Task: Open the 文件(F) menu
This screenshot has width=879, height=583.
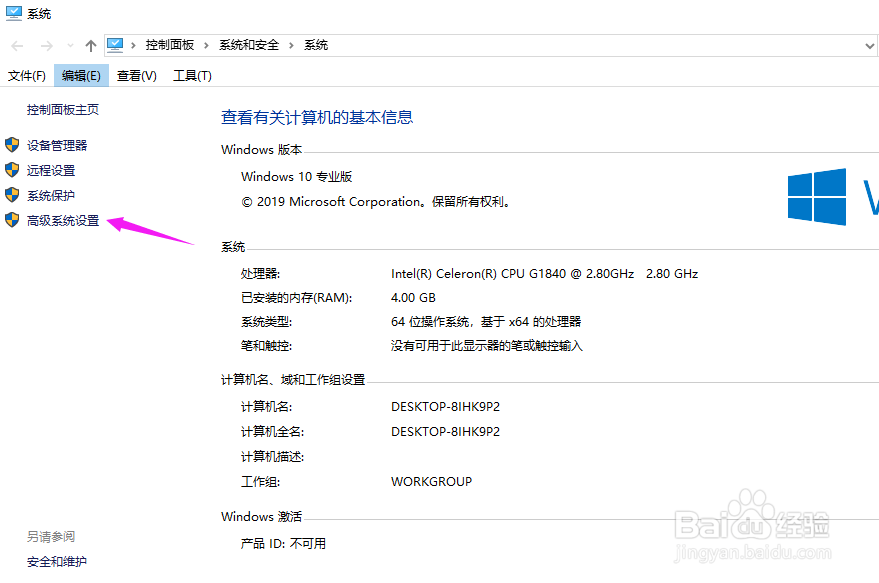Action: click(x=27, y=76)
